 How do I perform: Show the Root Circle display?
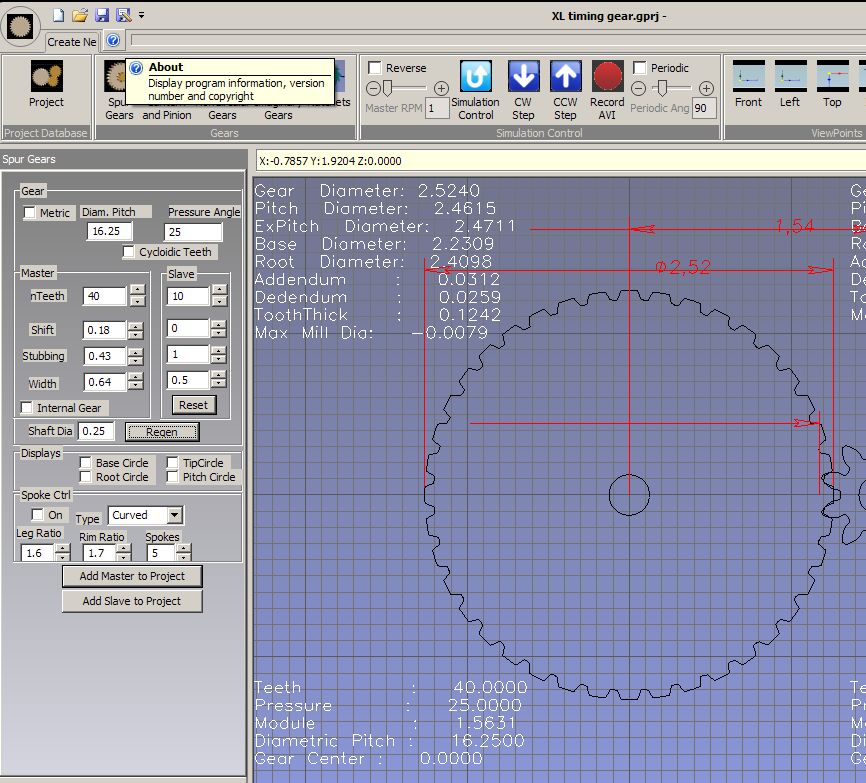coord(86,477)
